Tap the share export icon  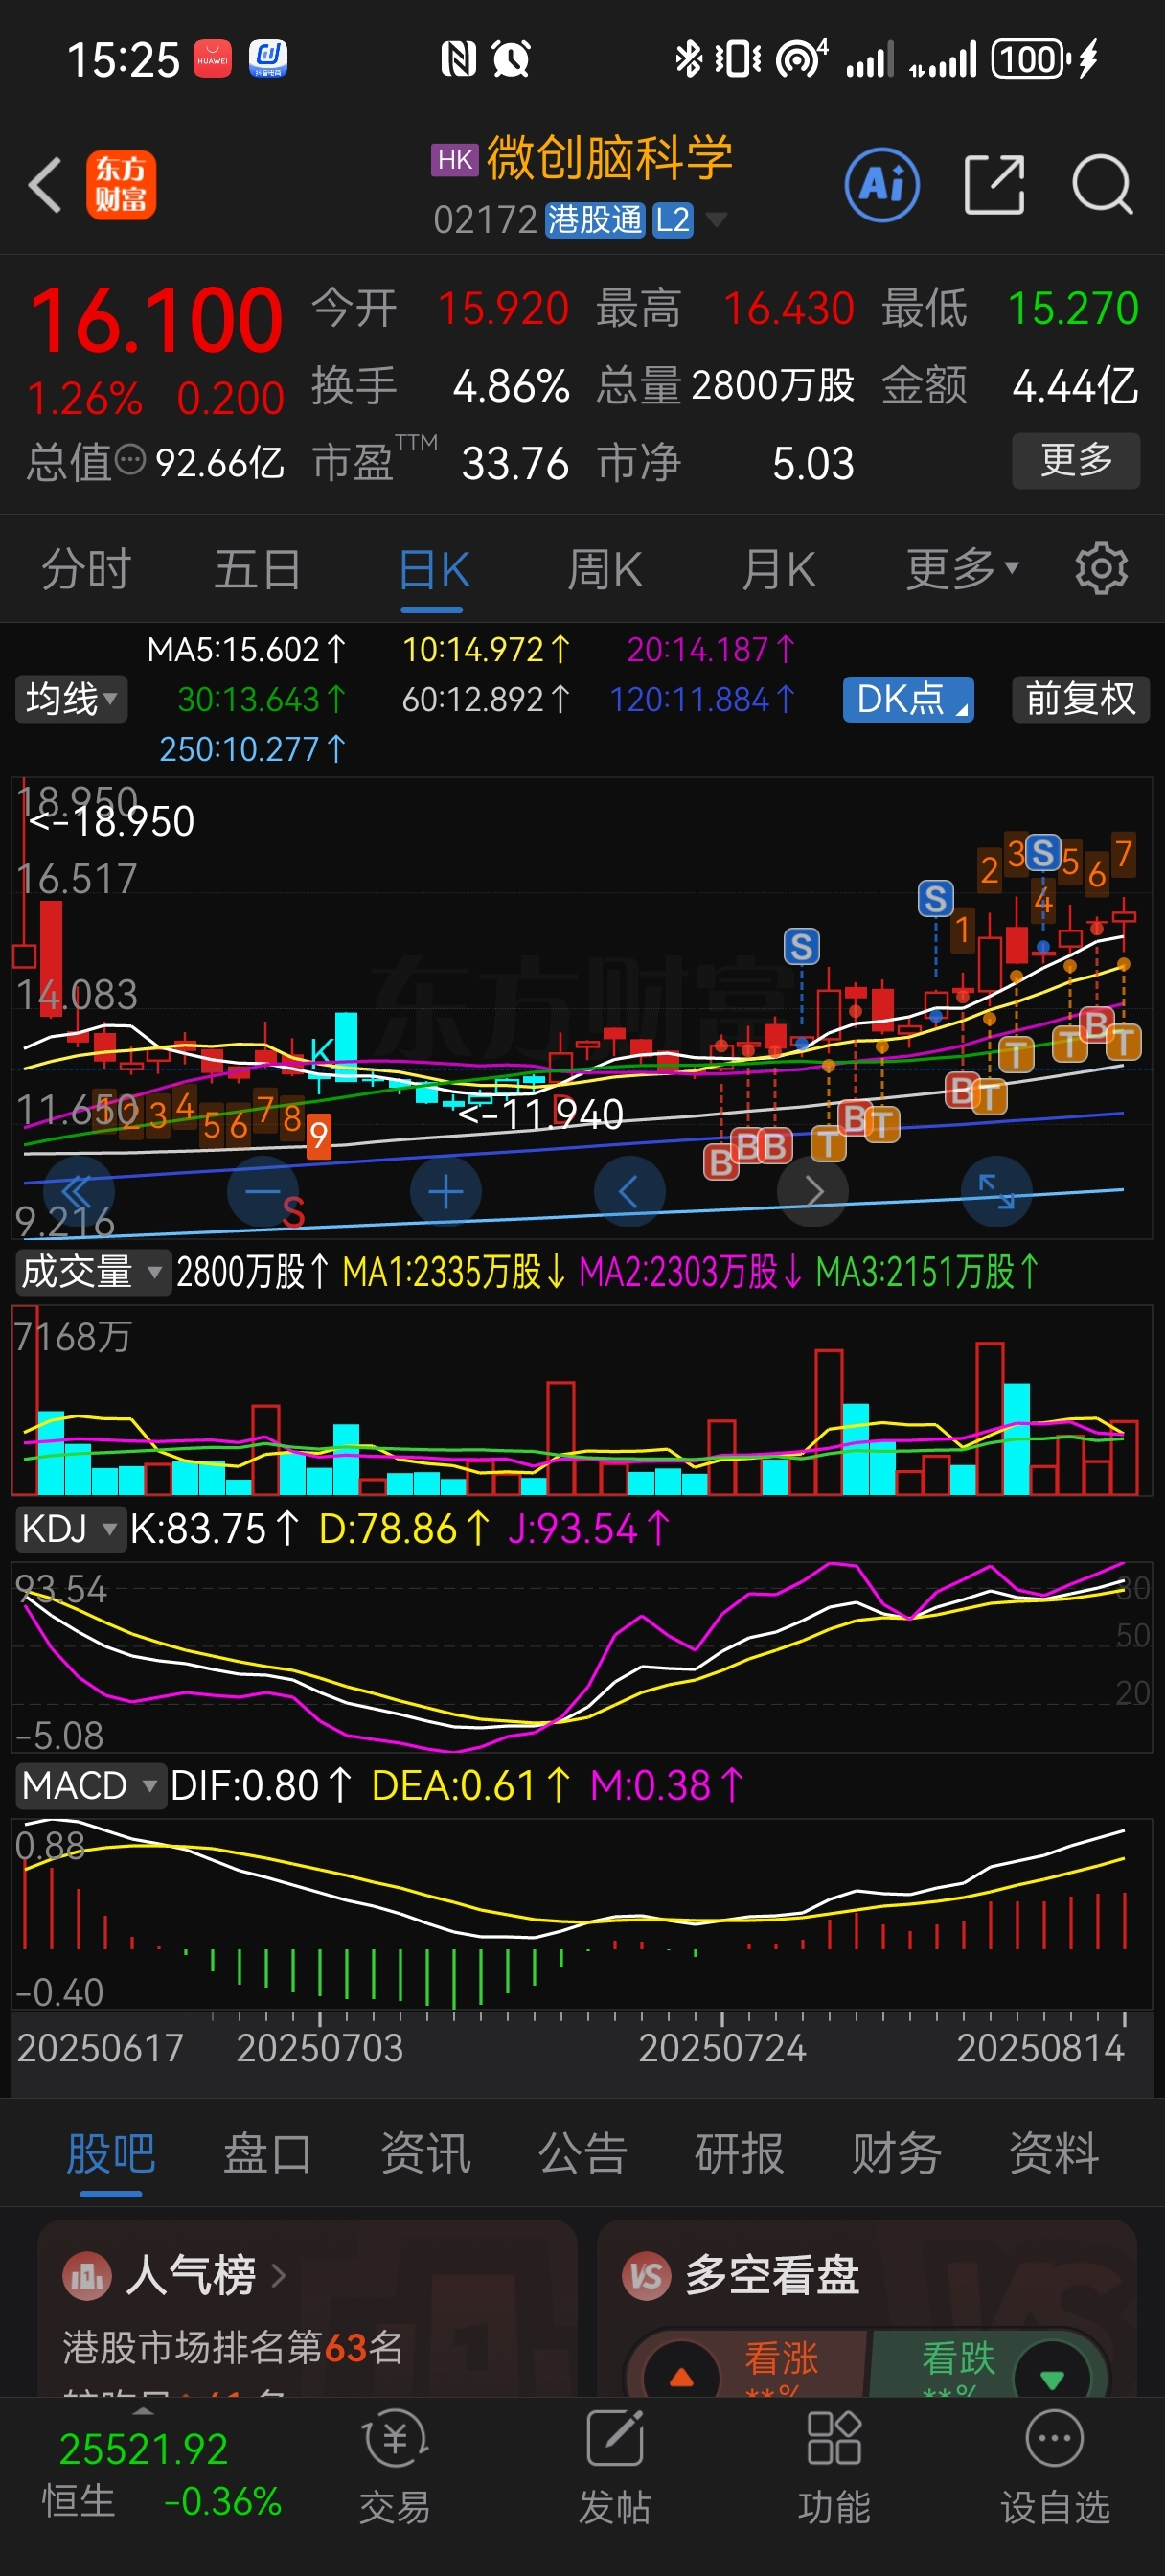[995, 185]
